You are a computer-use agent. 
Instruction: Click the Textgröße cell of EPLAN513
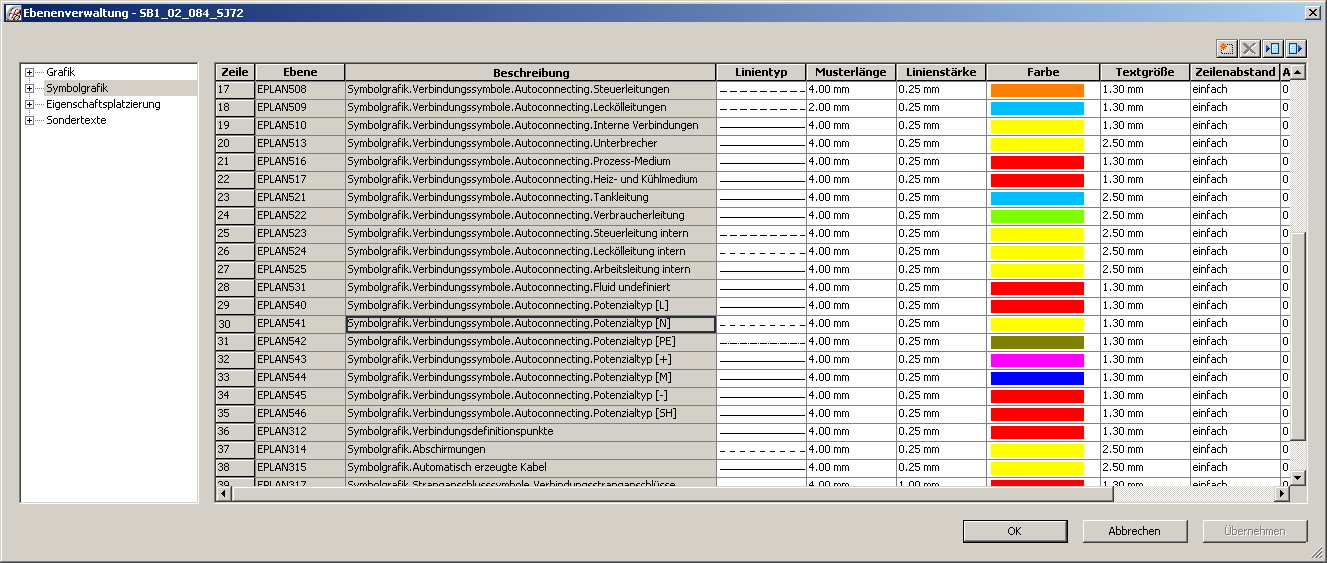click(1145, 144)
